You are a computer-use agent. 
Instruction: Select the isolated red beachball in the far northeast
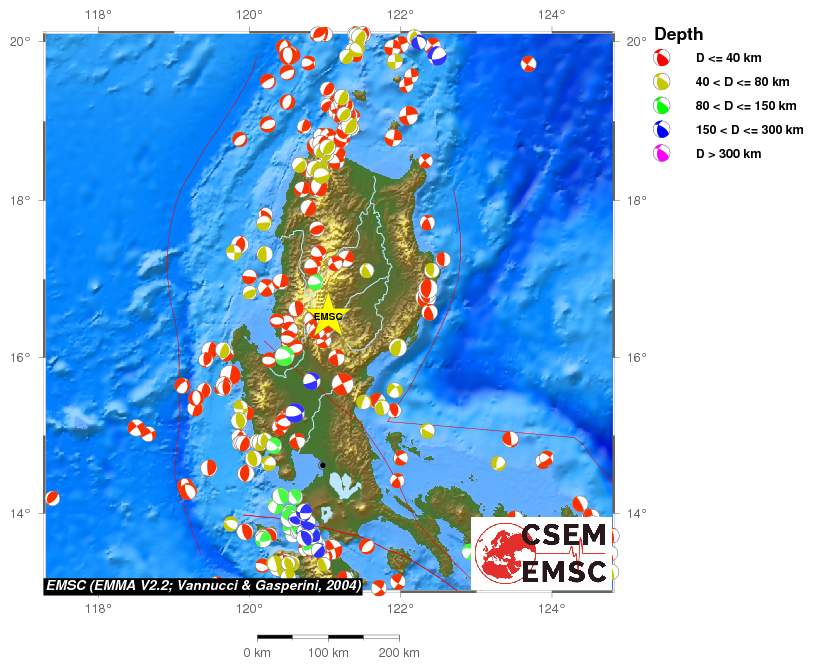528,64
